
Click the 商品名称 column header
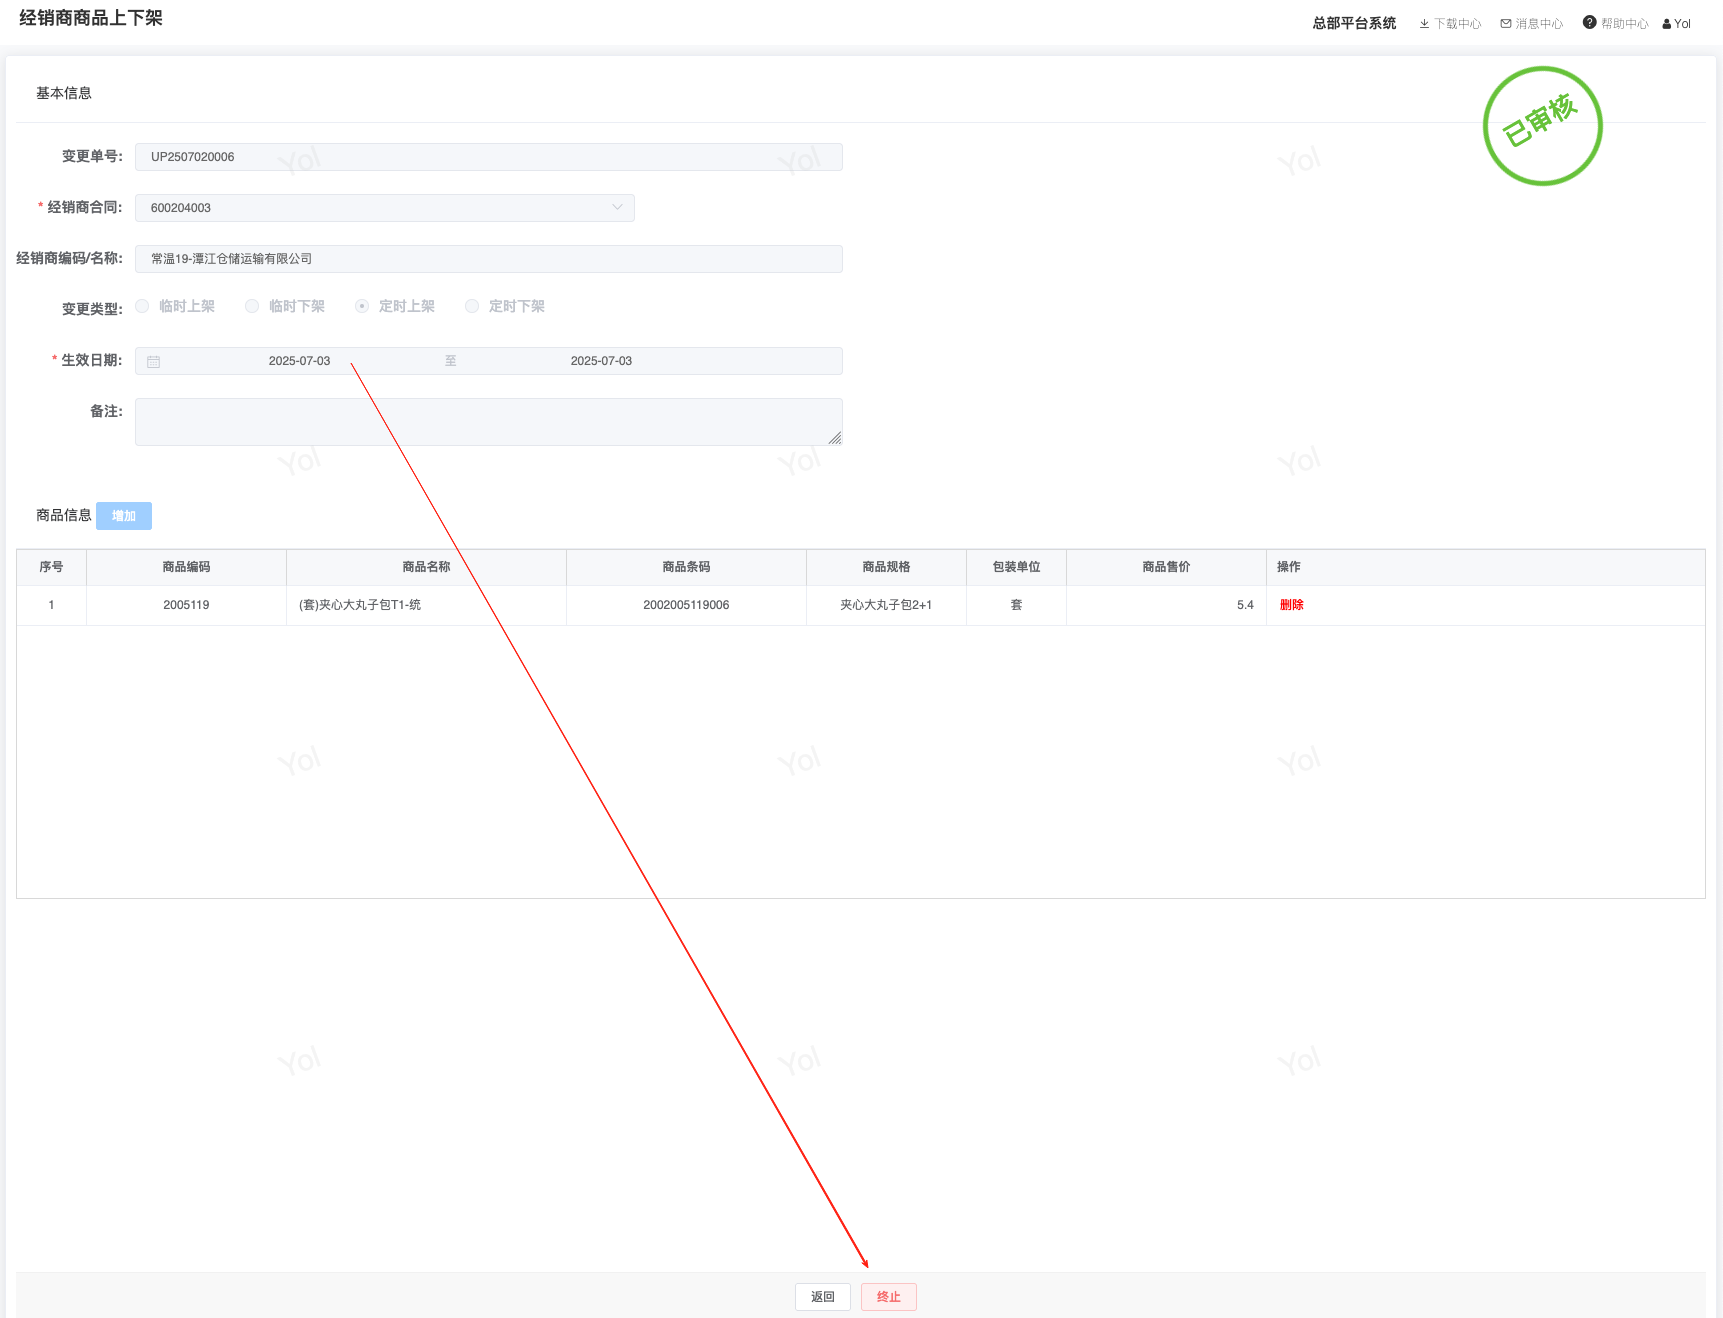click(x=427, y=567)
